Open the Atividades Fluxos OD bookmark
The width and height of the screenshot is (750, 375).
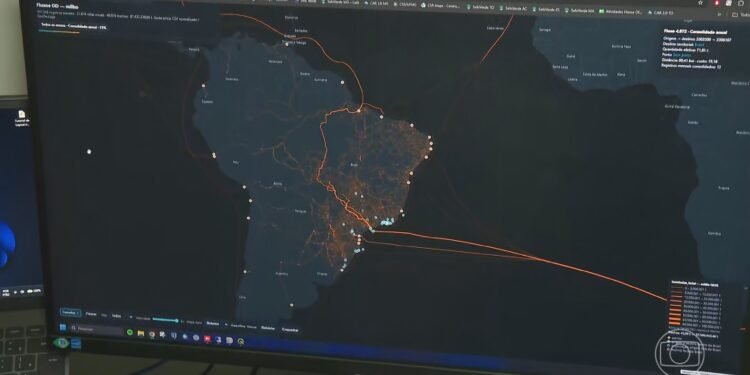[x=620, y=12]
